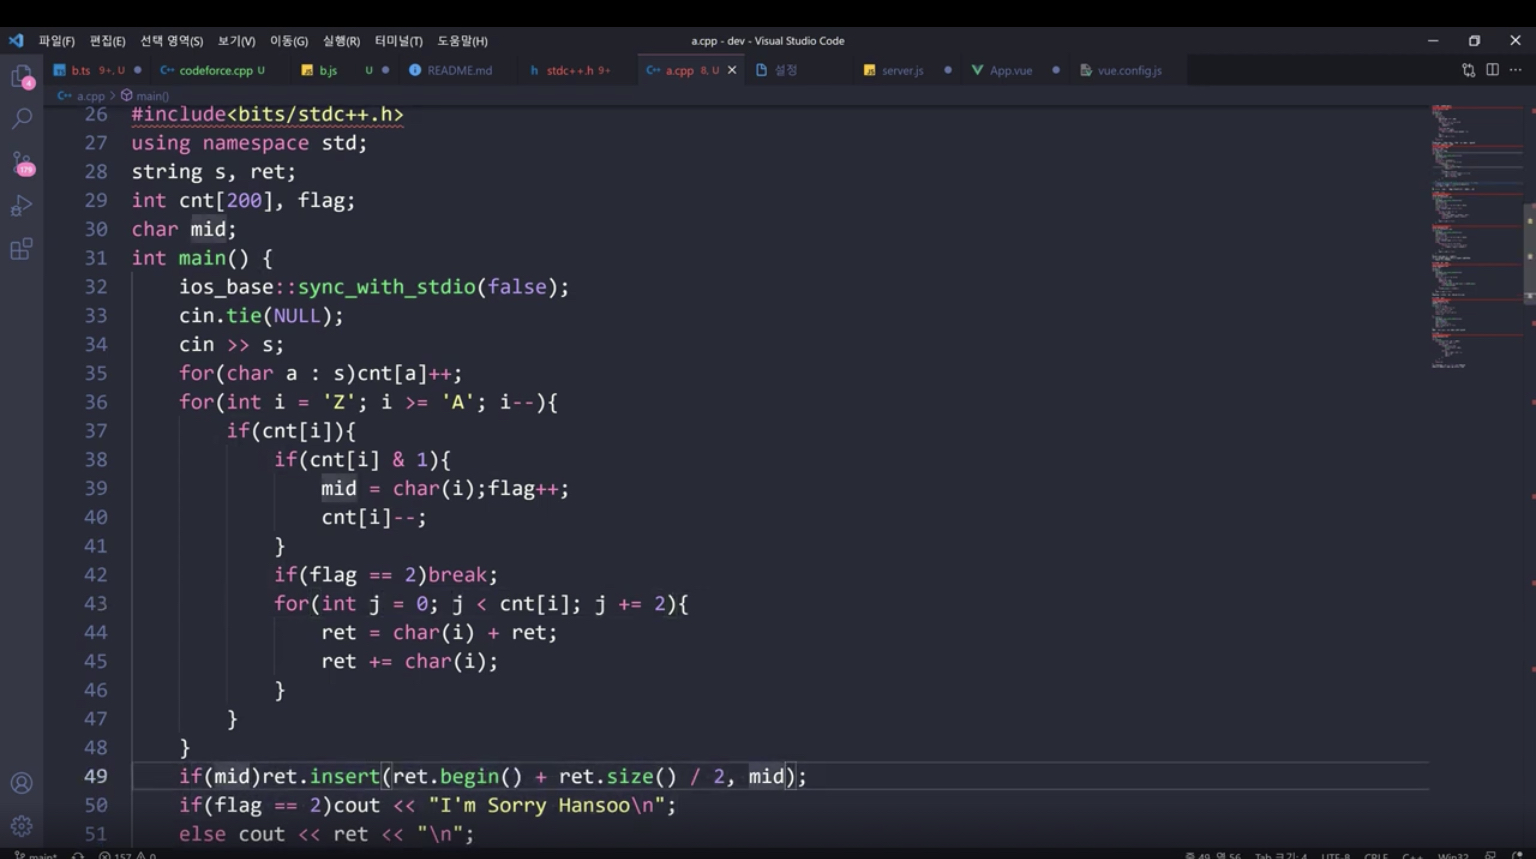Viewport: 1536px width, 859px height.
Task: Click the unsaved dot on the b.ts tab
Action: (137, 70)
